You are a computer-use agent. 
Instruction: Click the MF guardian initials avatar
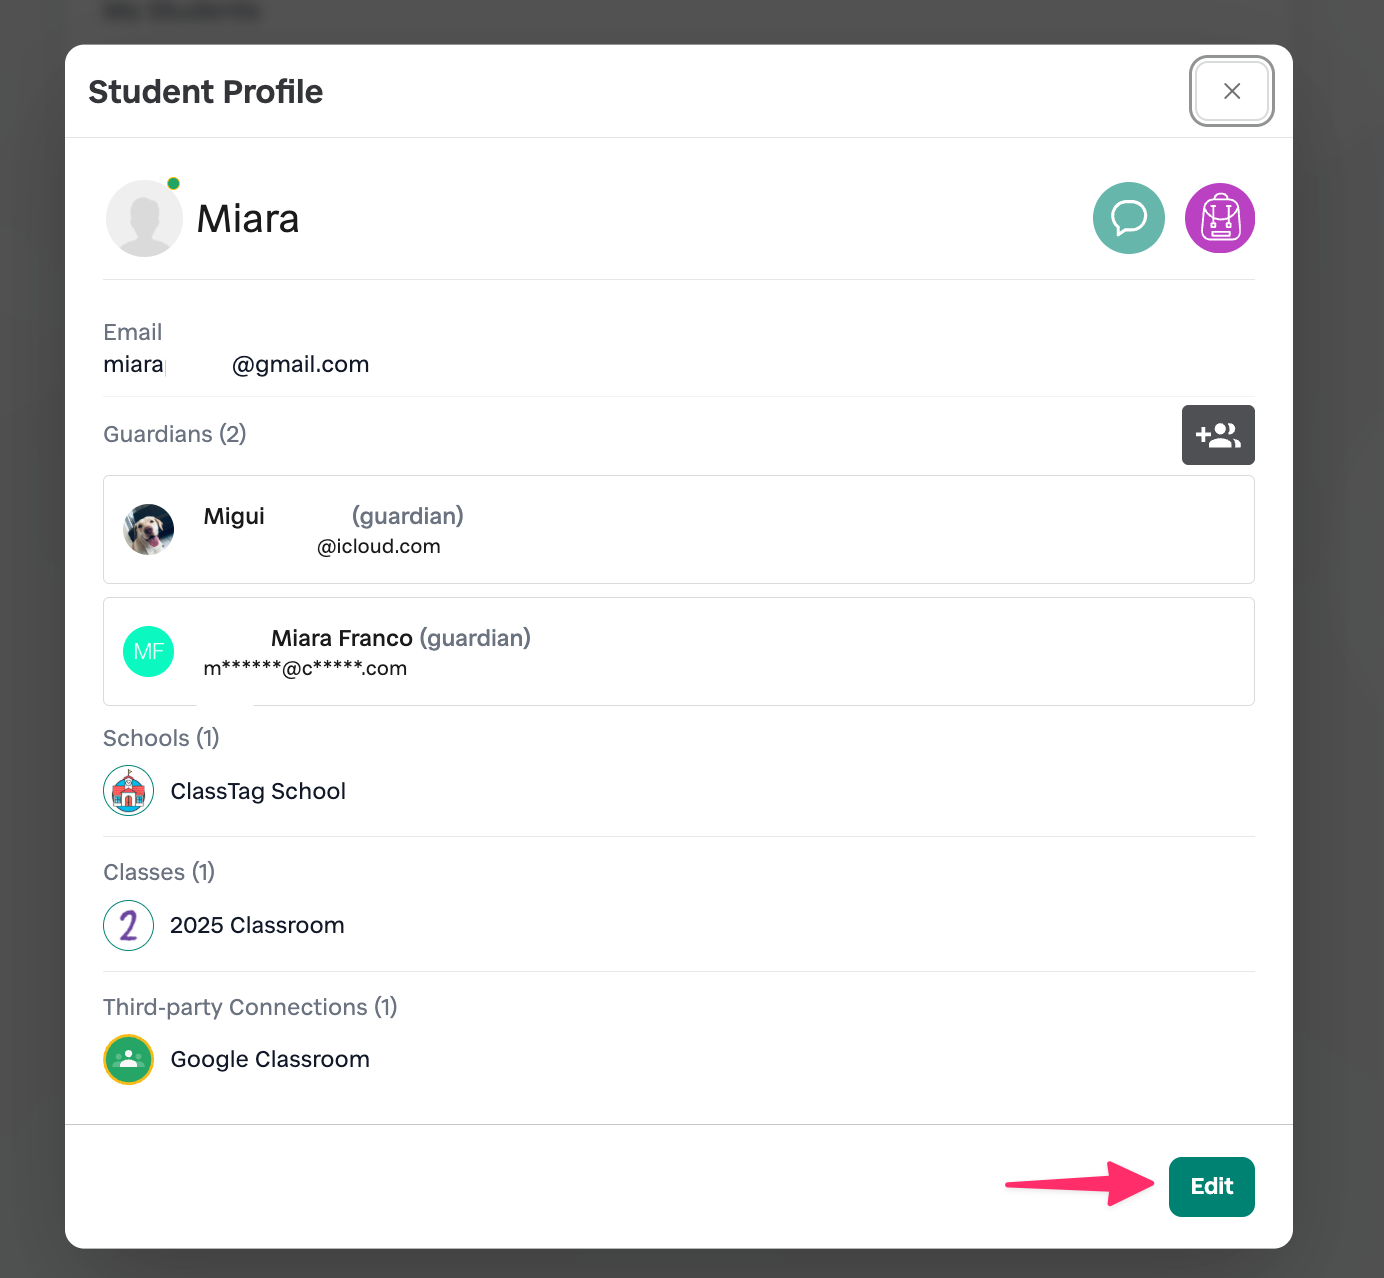tap(148, 652)
